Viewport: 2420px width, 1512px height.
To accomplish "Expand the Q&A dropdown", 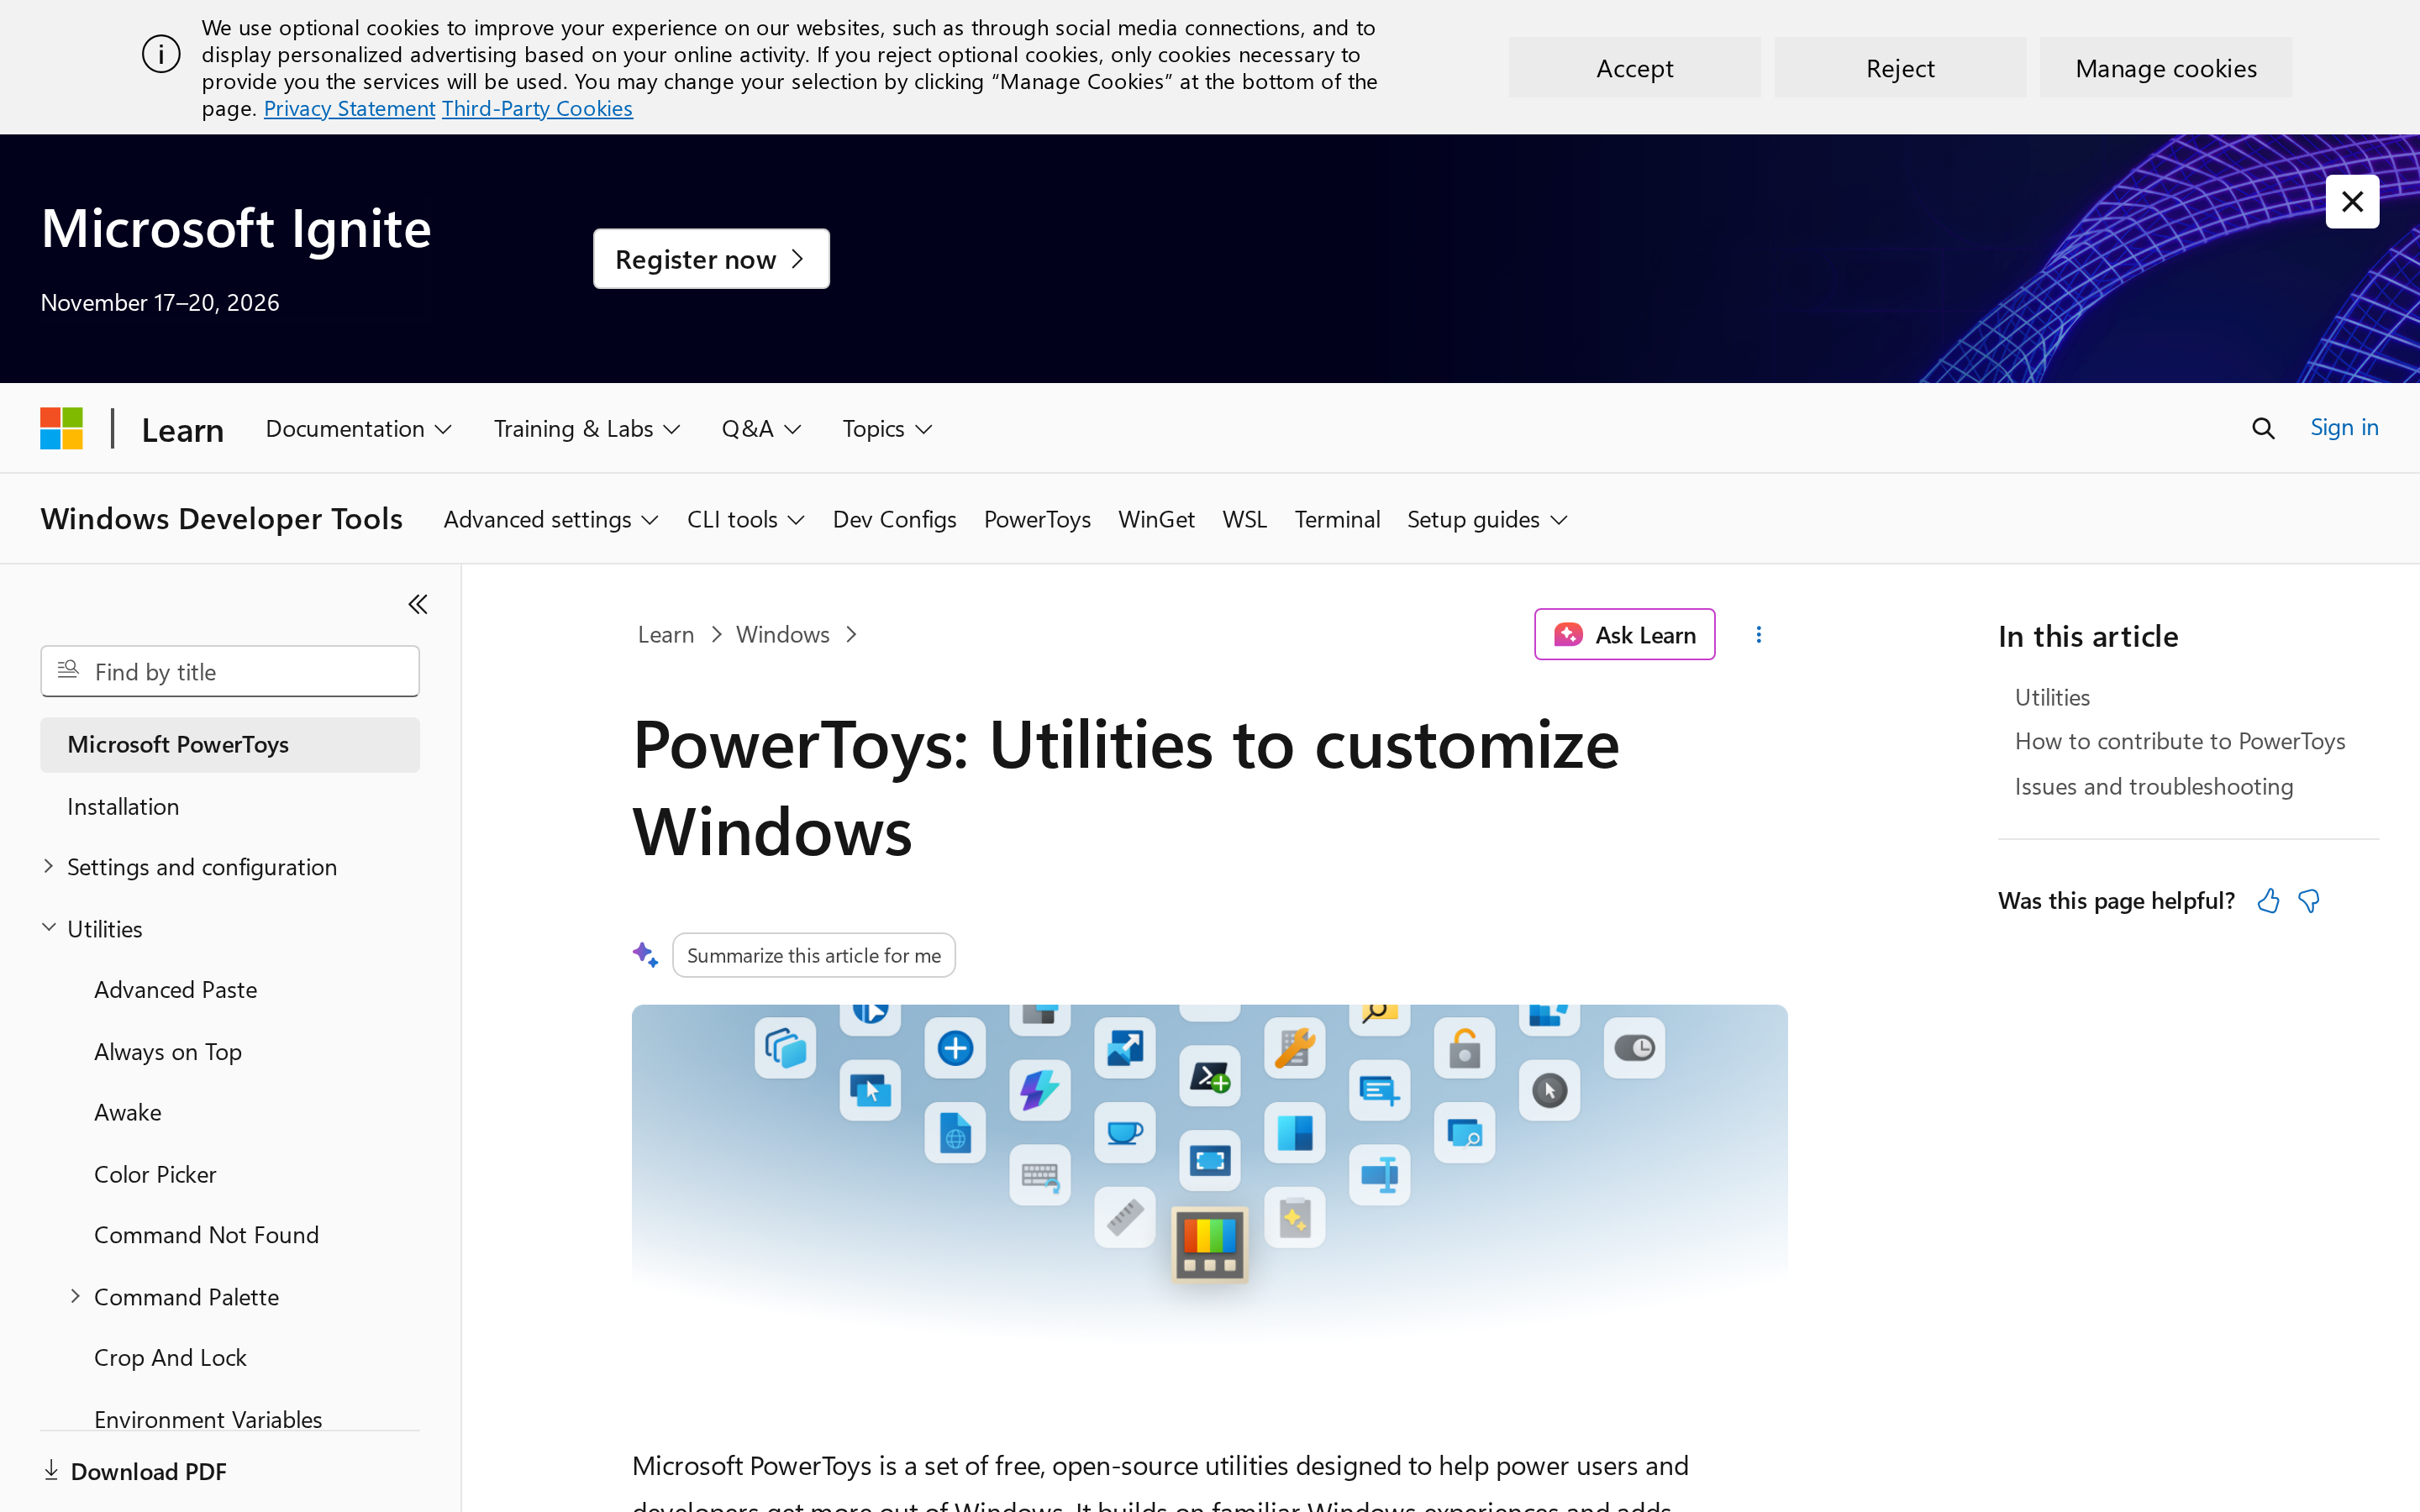I will (x=761, y=428).
